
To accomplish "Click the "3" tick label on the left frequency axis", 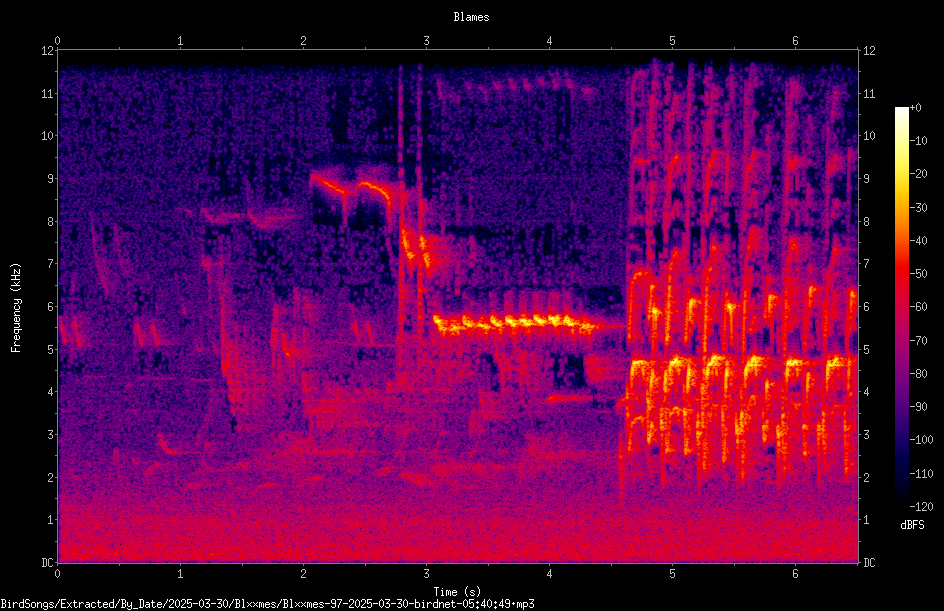I will 51,435.
